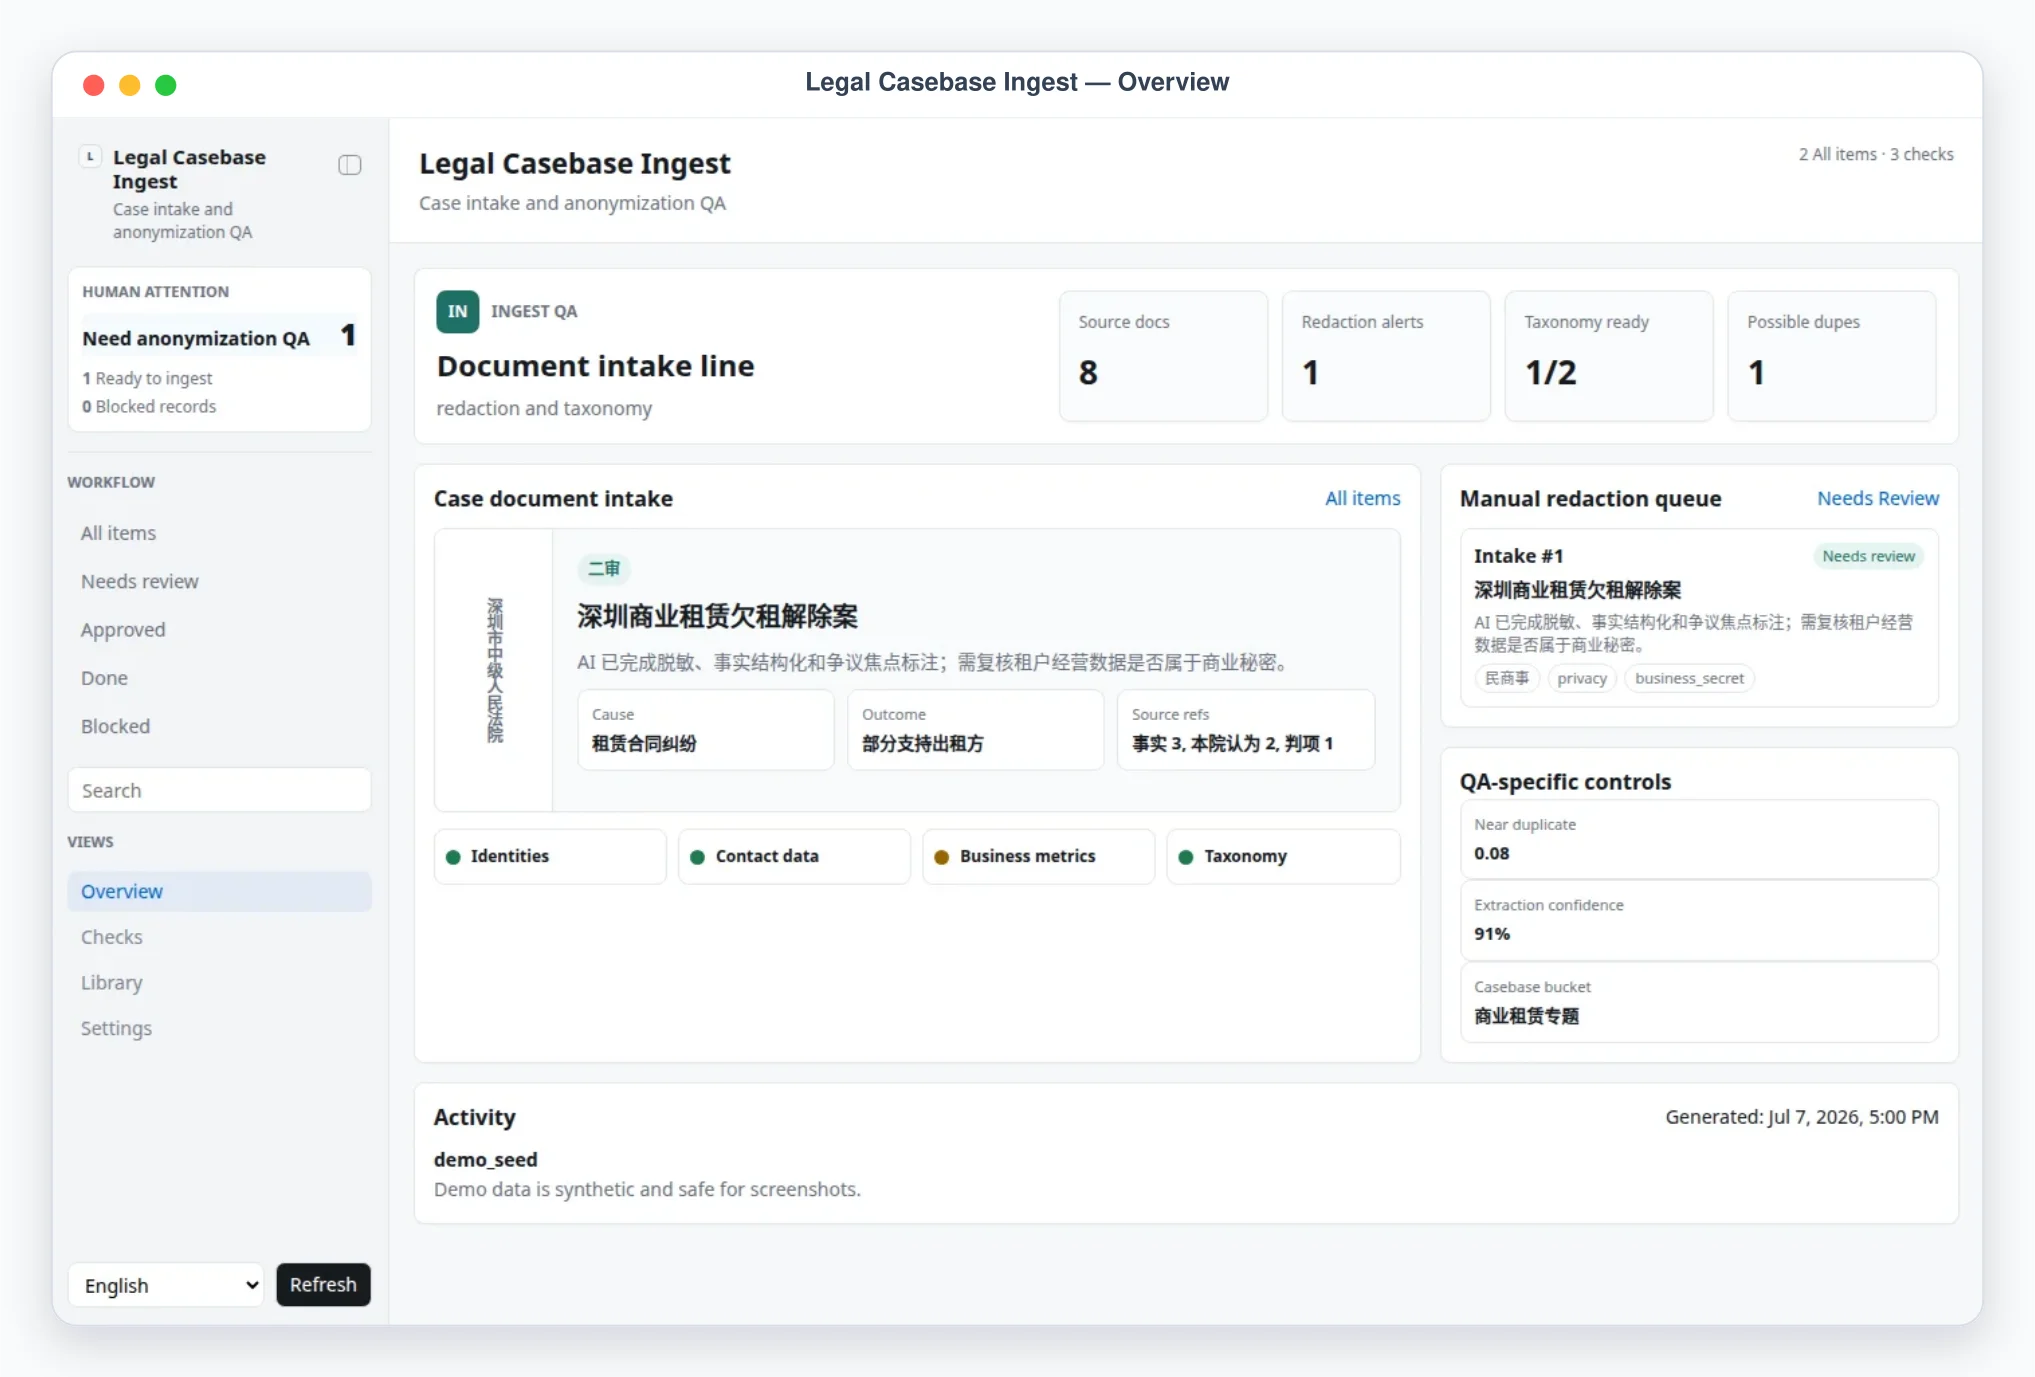Click the Generated timestamp text

[1801, 1117]
